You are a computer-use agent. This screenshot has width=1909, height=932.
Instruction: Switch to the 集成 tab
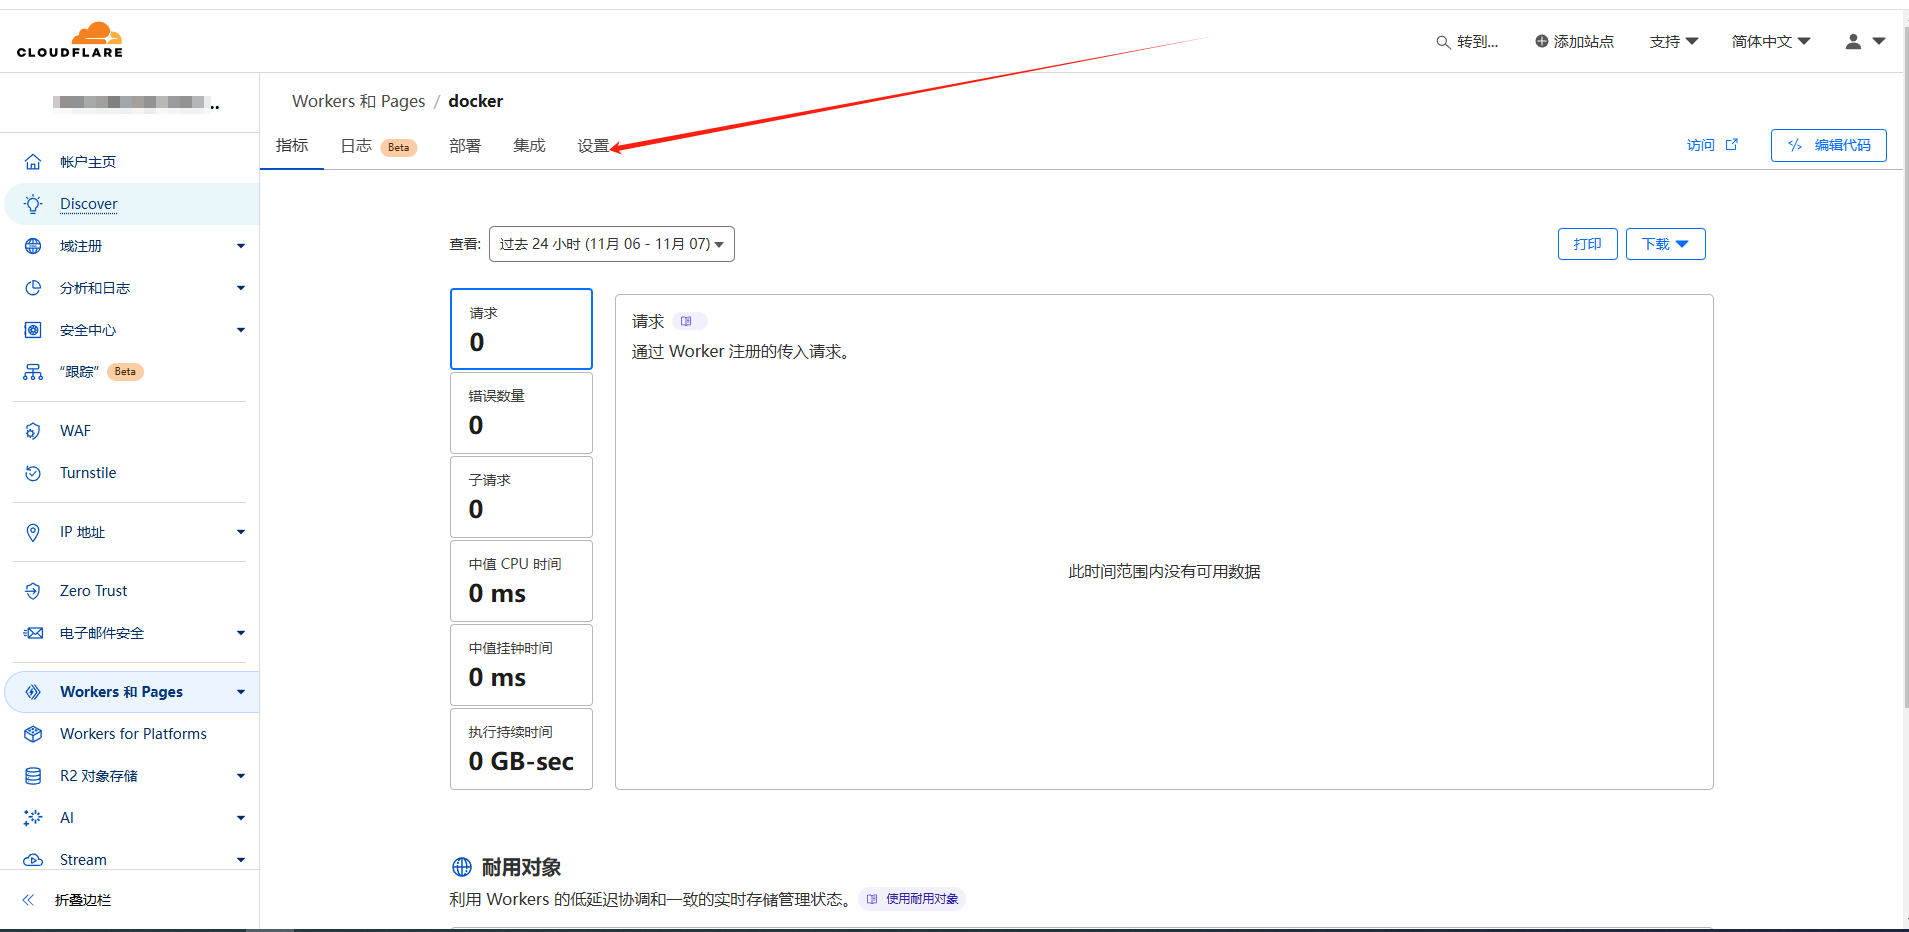(x=529, y=146)
